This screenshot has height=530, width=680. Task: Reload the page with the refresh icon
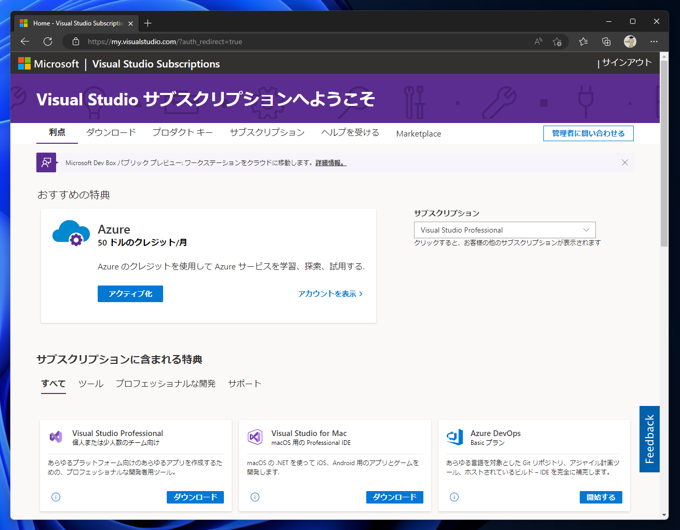coord(47,42)
